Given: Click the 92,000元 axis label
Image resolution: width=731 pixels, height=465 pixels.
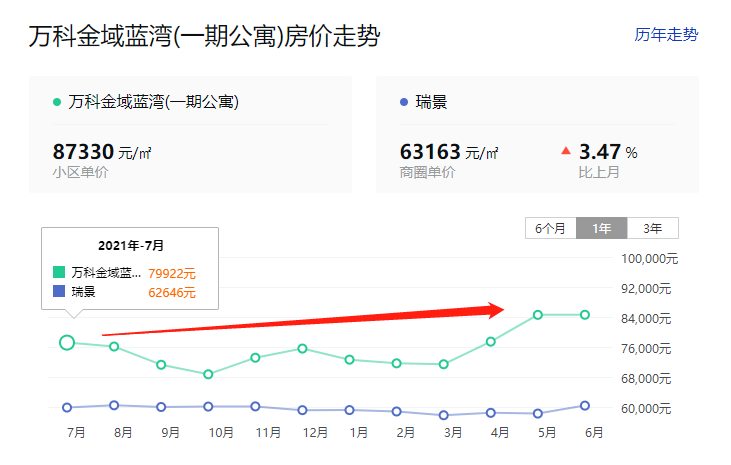Looking at the screenshot, I should 646,289.
